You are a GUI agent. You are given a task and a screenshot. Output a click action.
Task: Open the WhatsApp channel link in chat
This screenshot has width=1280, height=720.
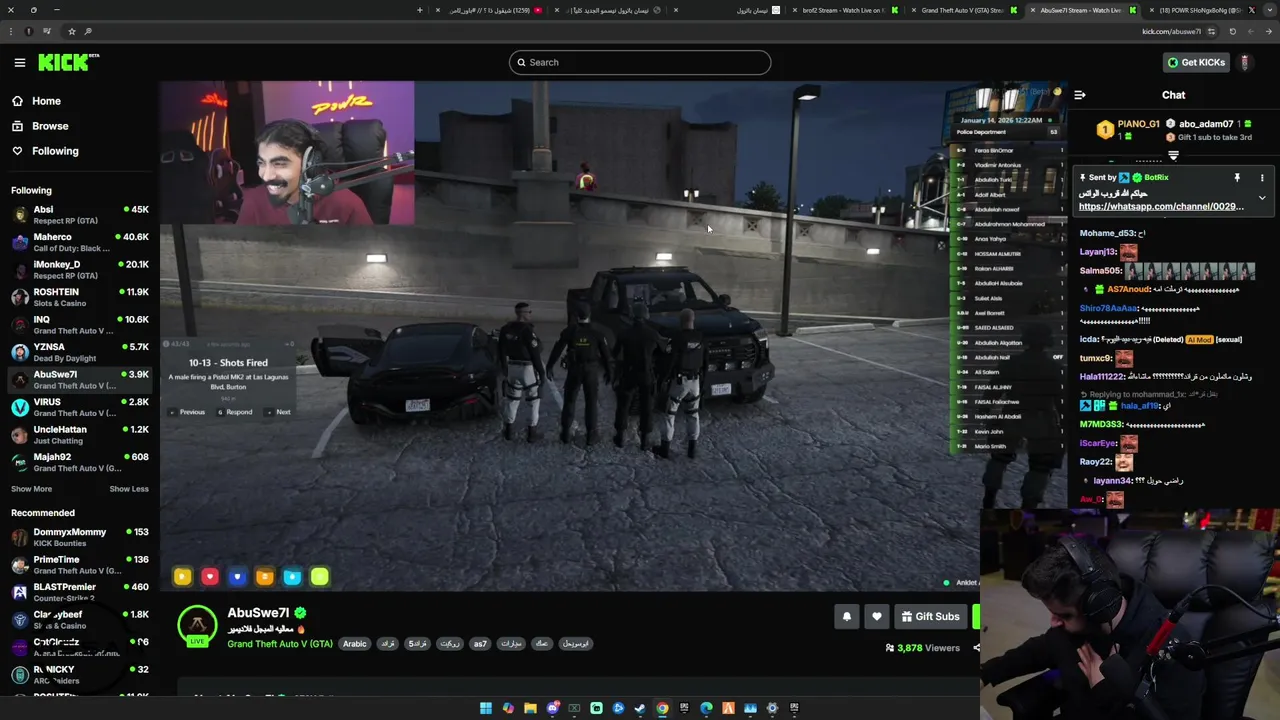[1161, 206]
